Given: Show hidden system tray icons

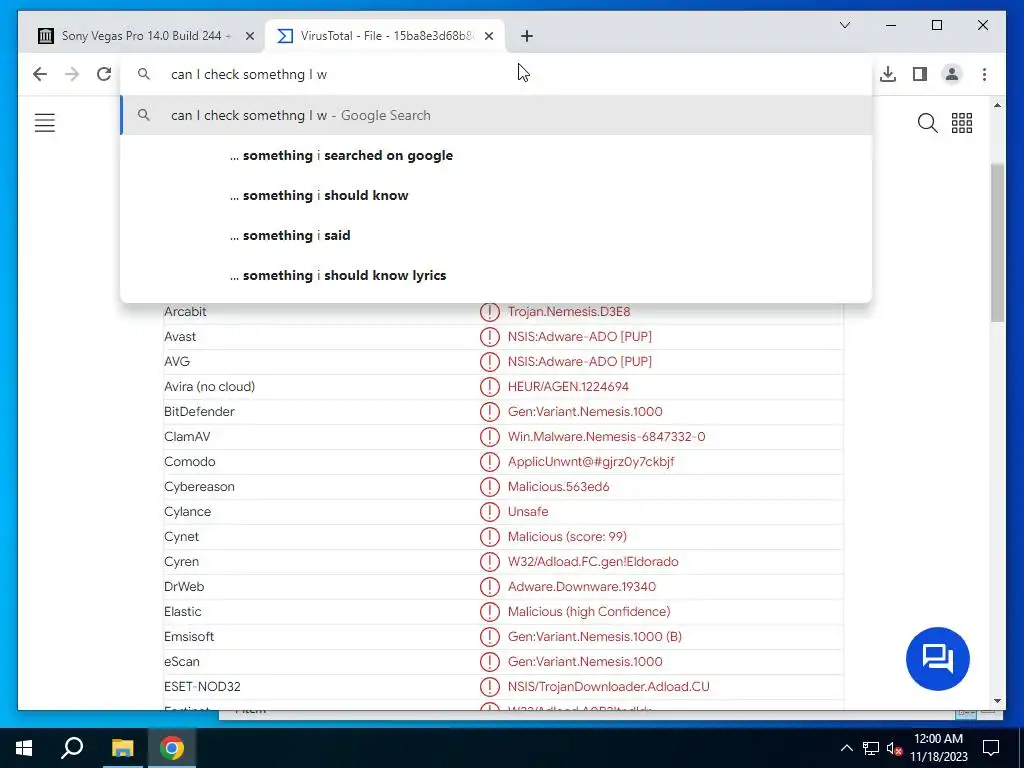Looking at the screenshot, I should pos(846,748).
